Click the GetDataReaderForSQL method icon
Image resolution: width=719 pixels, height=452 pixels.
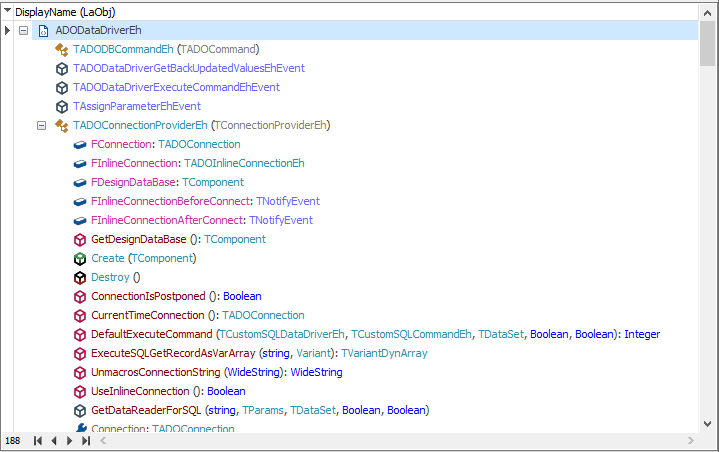tap(80, 410)
